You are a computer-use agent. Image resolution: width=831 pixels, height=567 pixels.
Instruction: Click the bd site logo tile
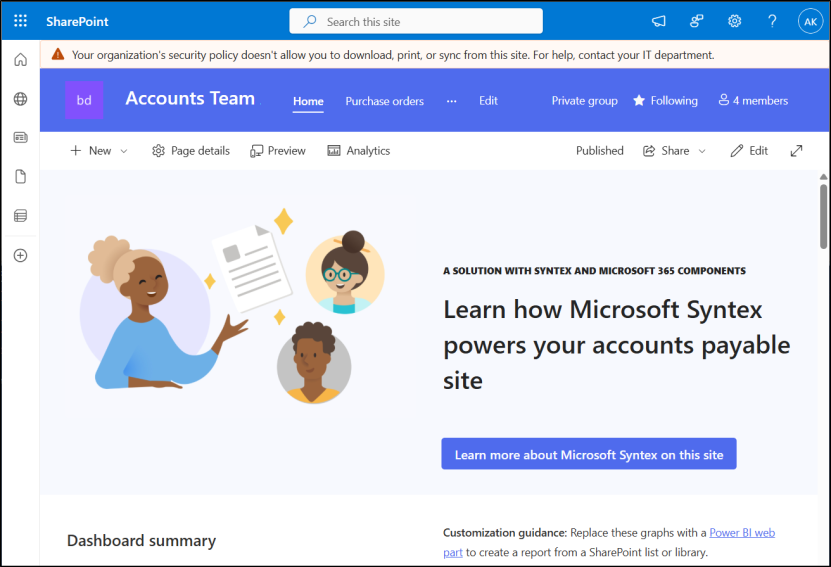pos(84,100)
